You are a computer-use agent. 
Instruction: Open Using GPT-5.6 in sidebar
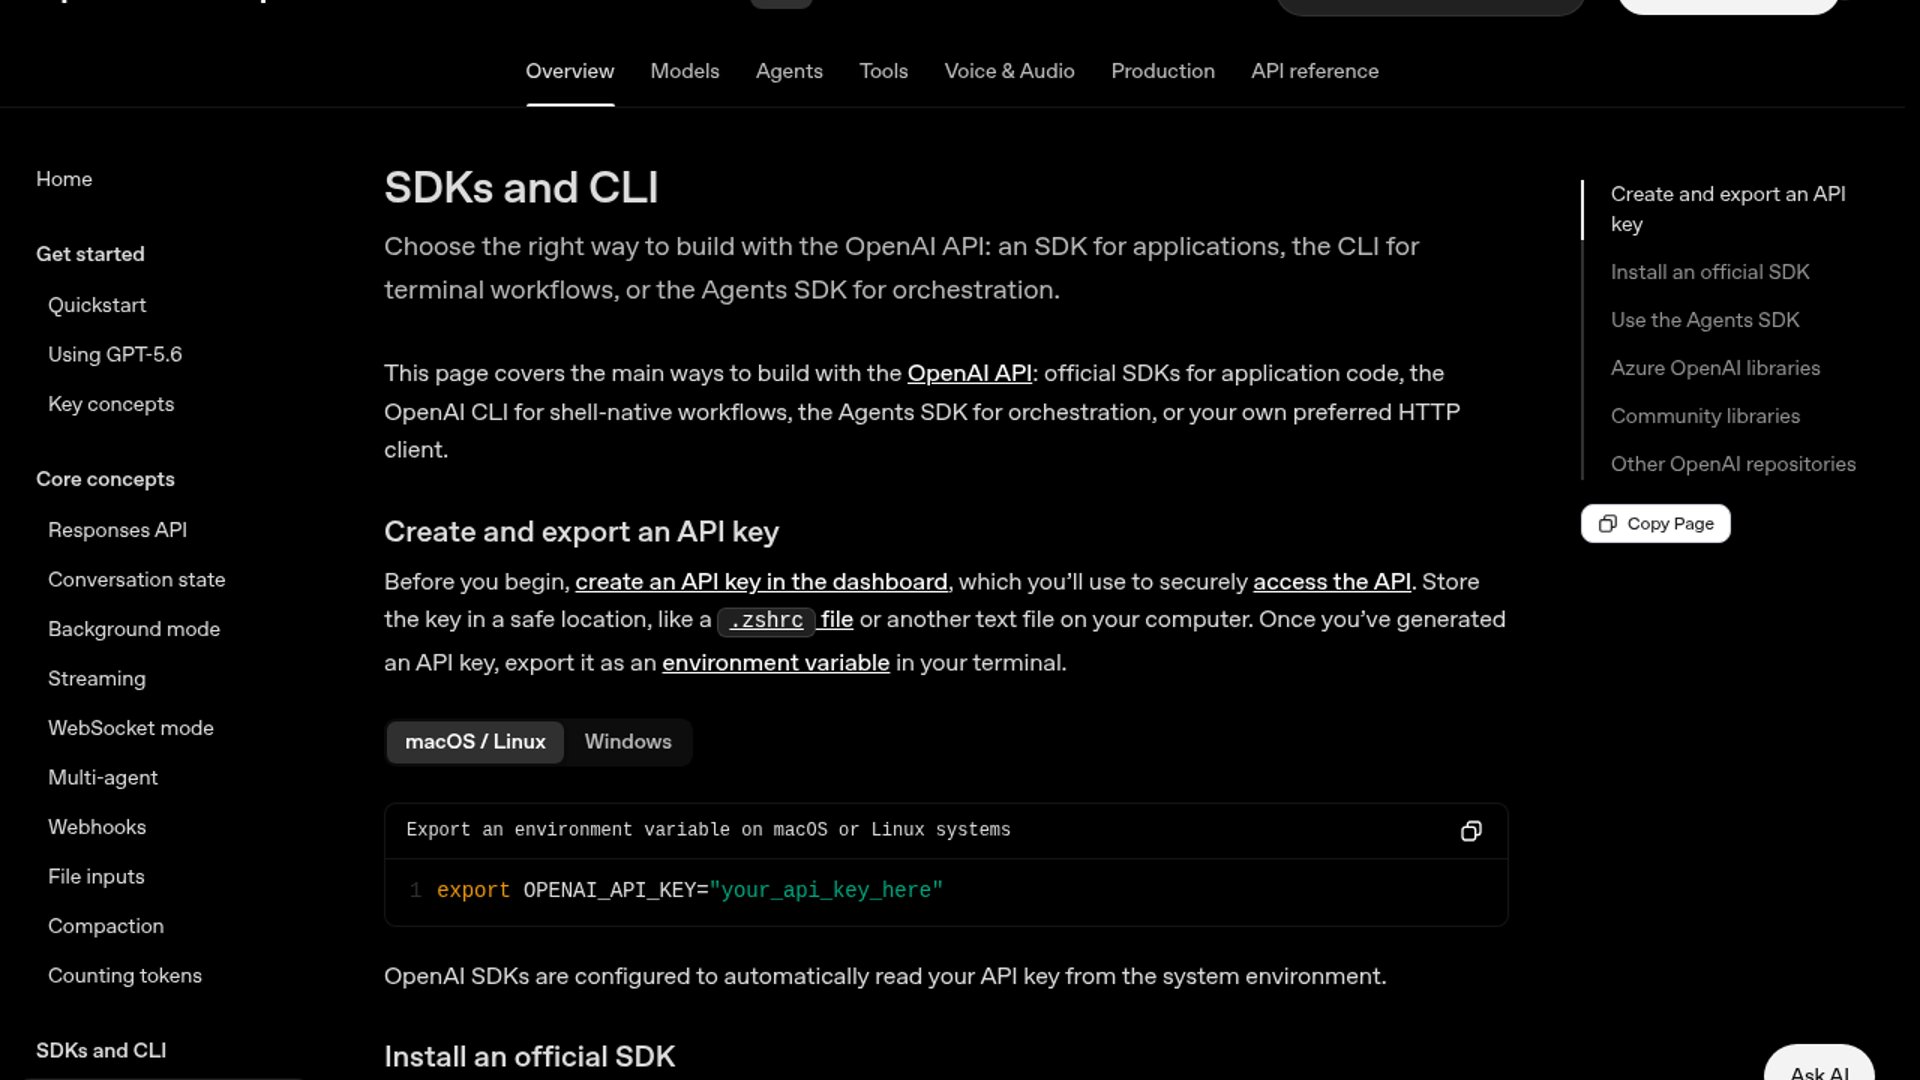[x=115, y=355]
